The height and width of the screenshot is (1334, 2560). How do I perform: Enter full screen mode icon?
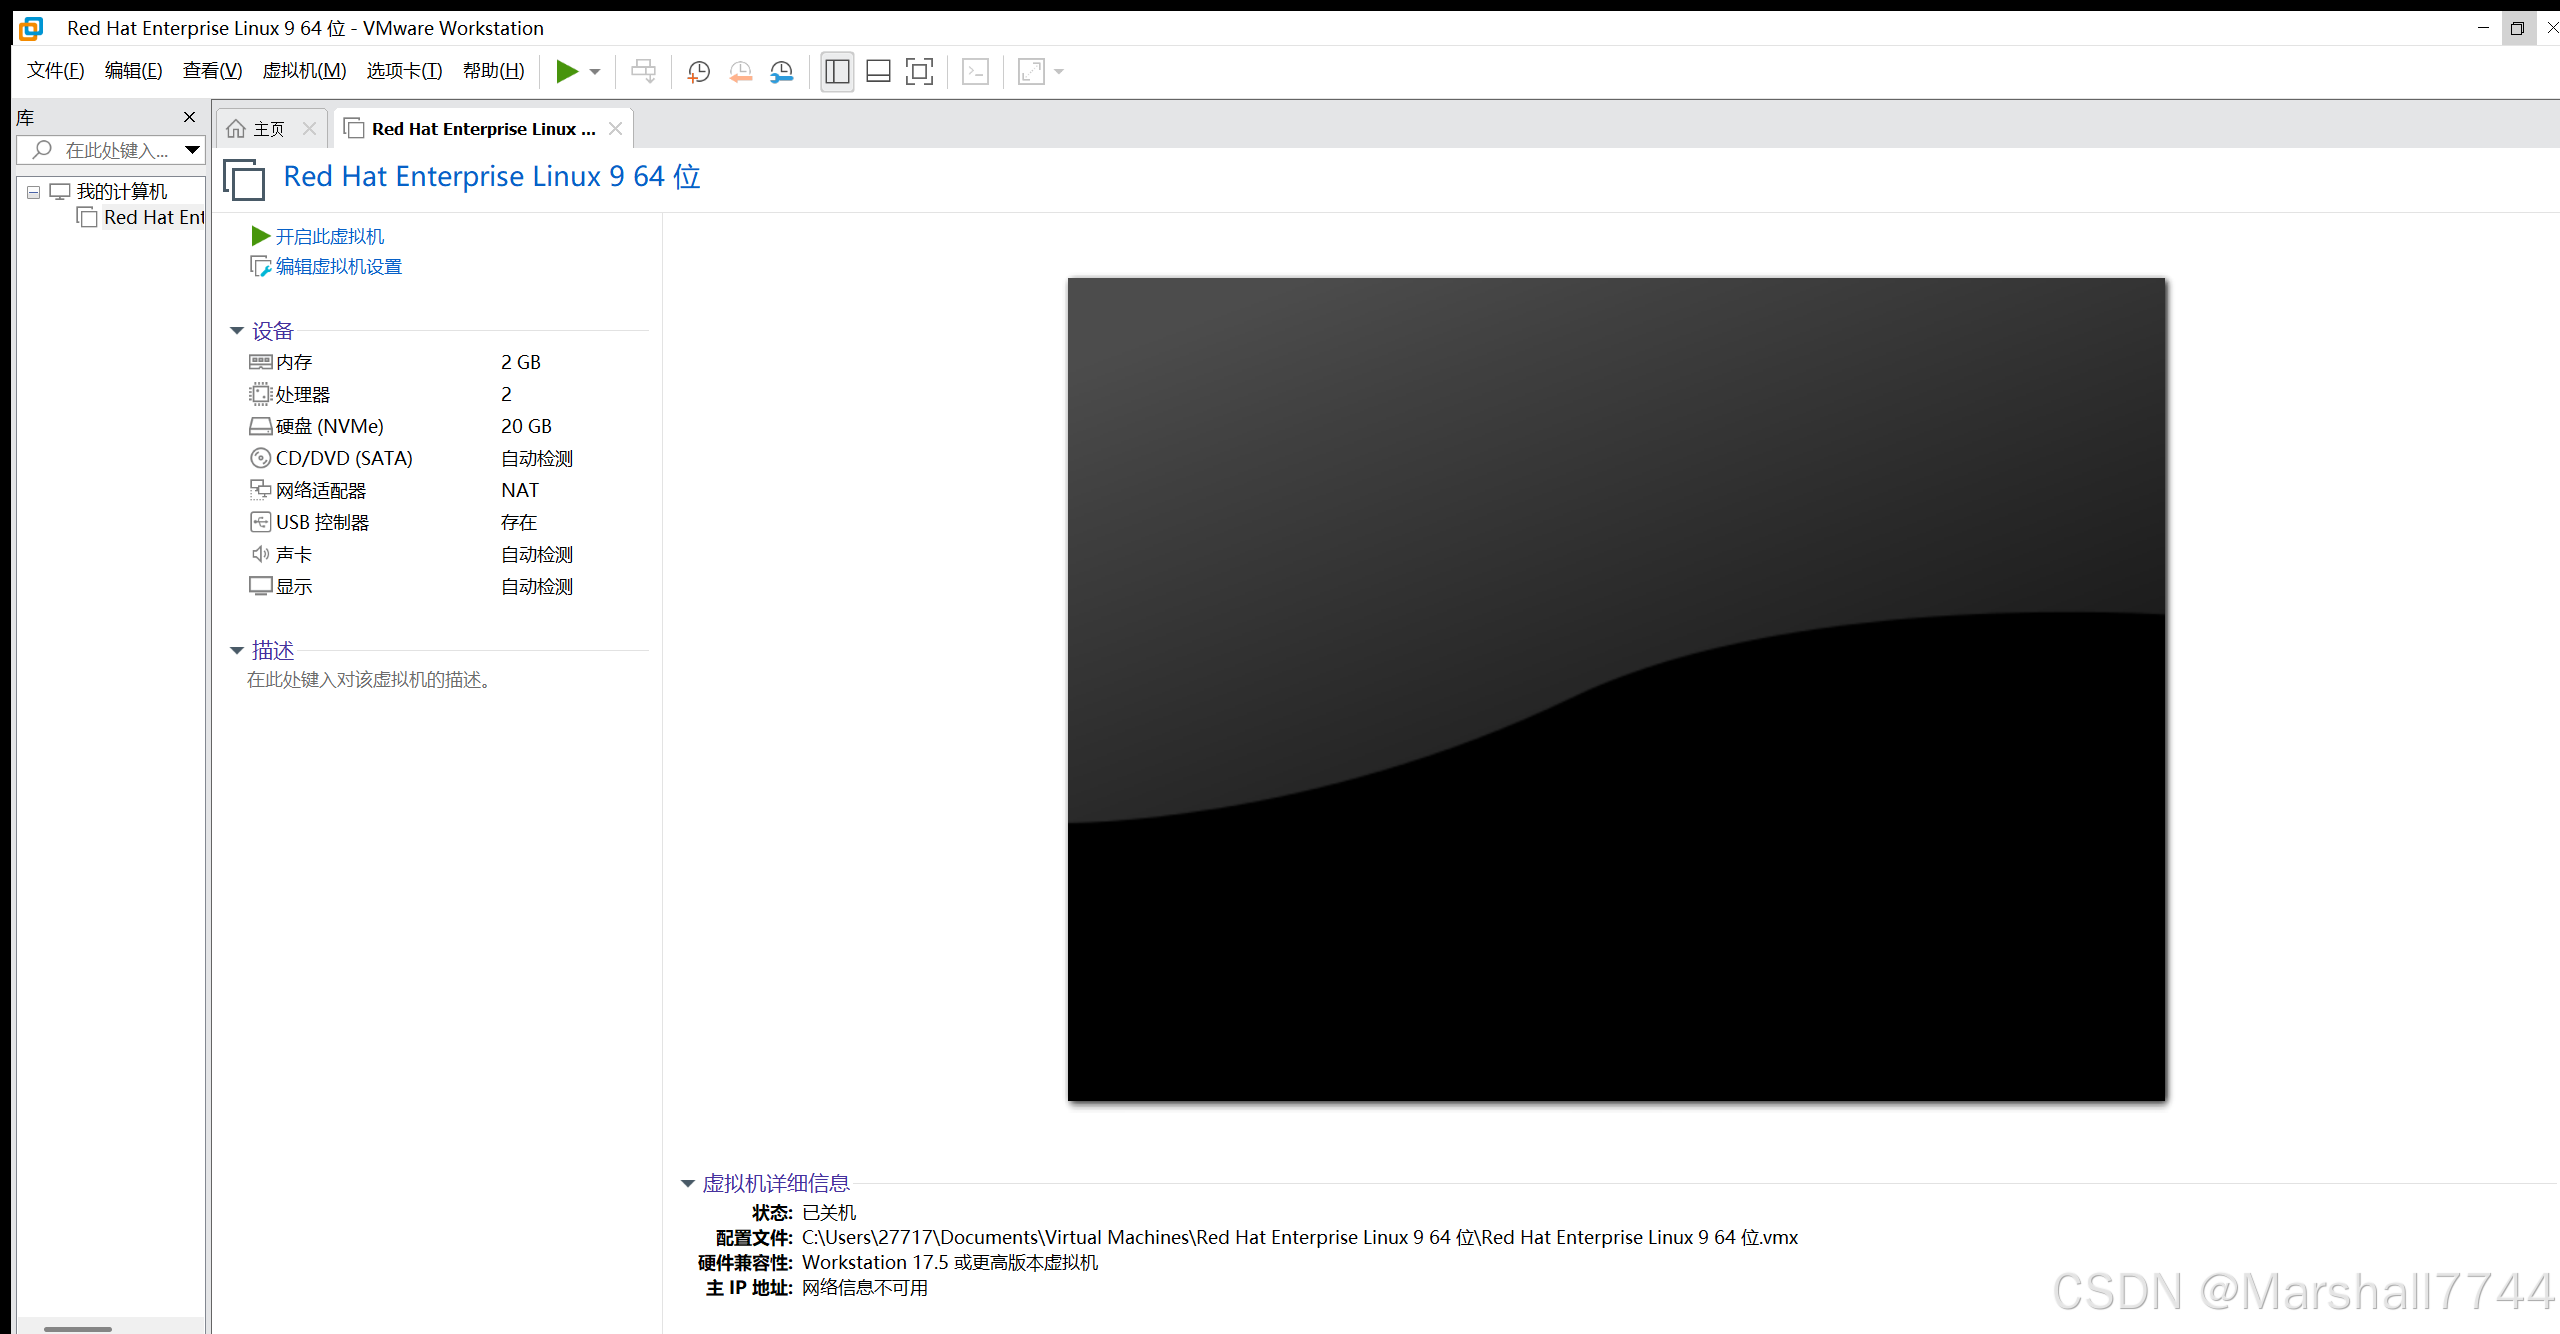919,72
